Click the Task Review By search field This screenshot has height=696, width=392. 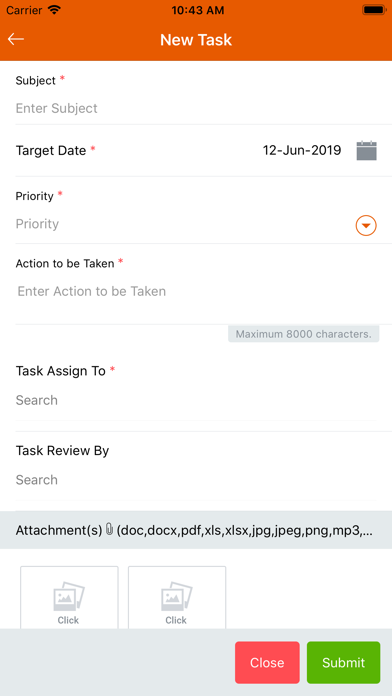click(196, 480)
